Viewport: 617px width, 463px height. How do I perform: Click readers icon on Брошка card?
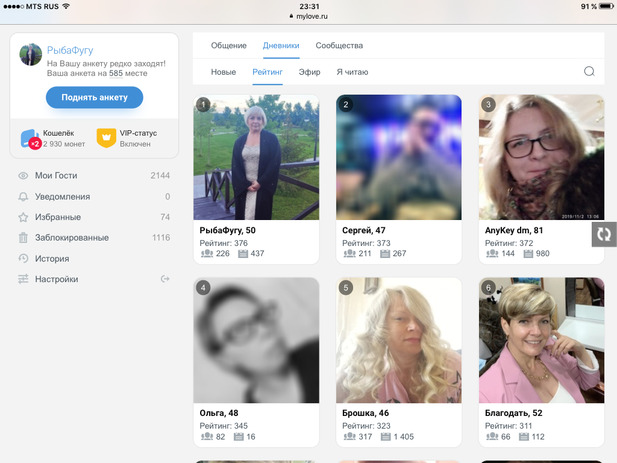(x=349, y=437)
